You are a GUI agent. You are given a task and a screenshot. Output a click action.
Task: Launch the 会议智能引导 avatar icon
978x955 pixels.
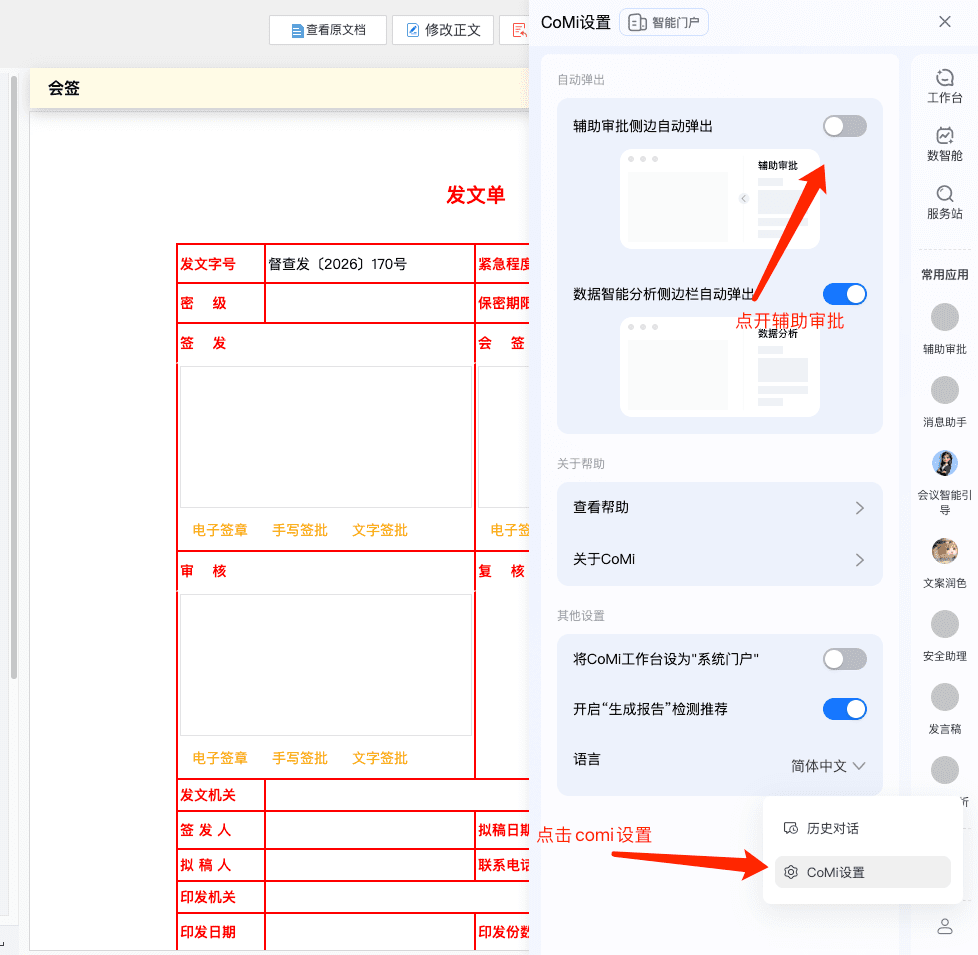(944, 463)
